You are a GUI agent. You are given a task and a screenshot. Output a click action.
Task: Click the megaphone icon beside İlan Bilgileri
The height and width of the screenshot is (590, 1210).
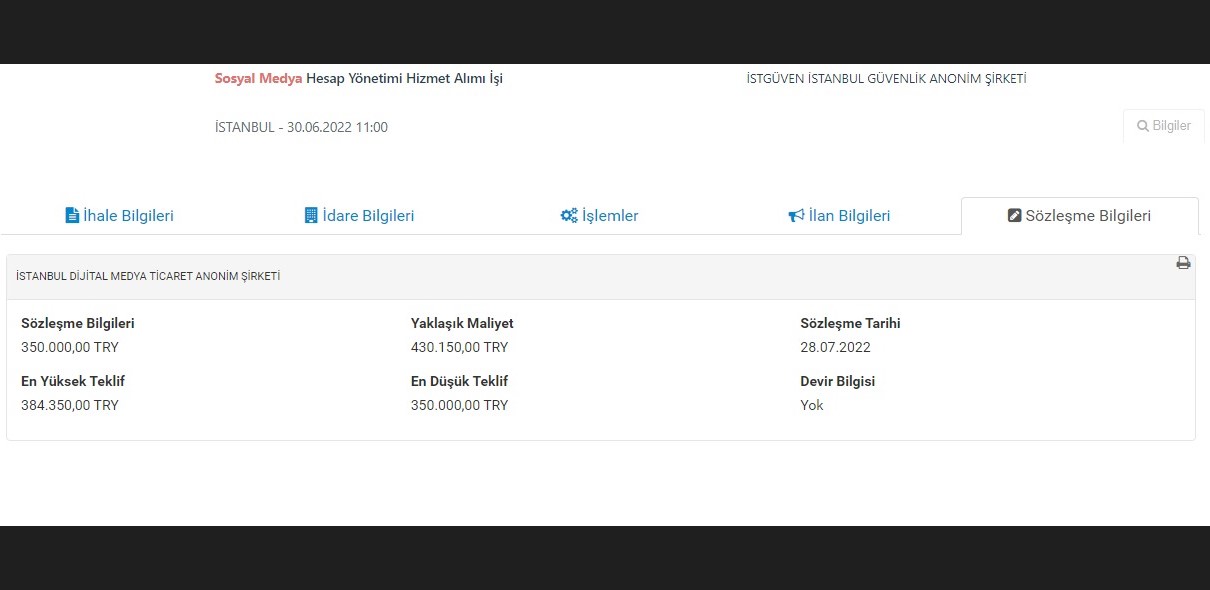796,216
